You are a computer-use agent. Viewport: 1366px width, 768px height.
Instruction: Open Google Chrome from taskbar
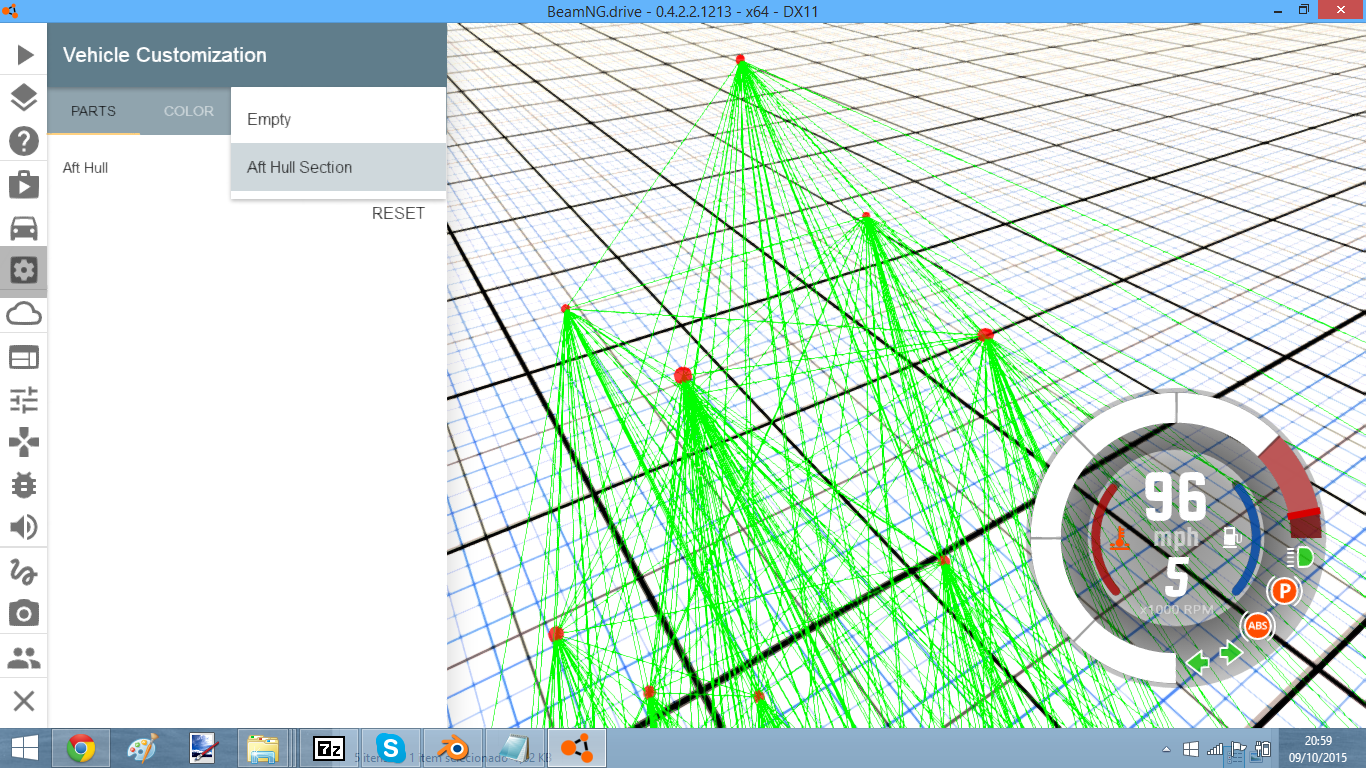tap(81, 748)
